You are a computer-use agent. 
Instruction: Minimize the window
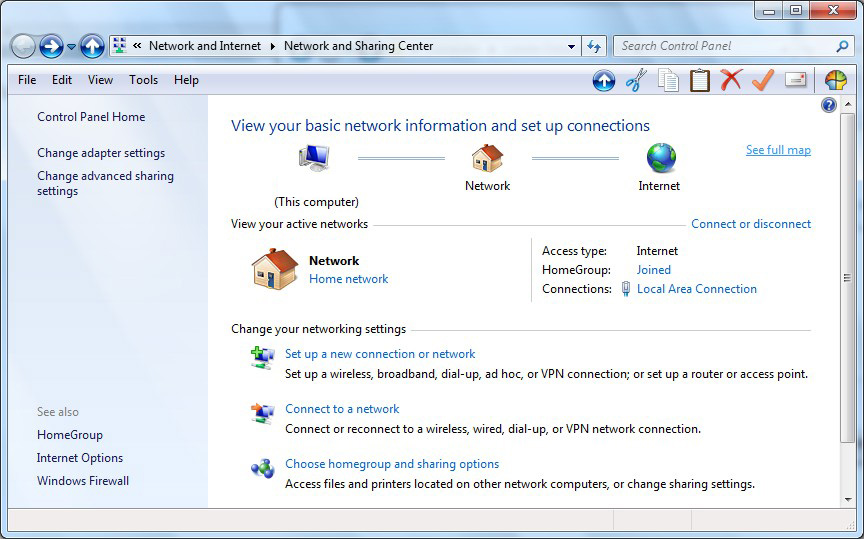click(x=770, y=10)
